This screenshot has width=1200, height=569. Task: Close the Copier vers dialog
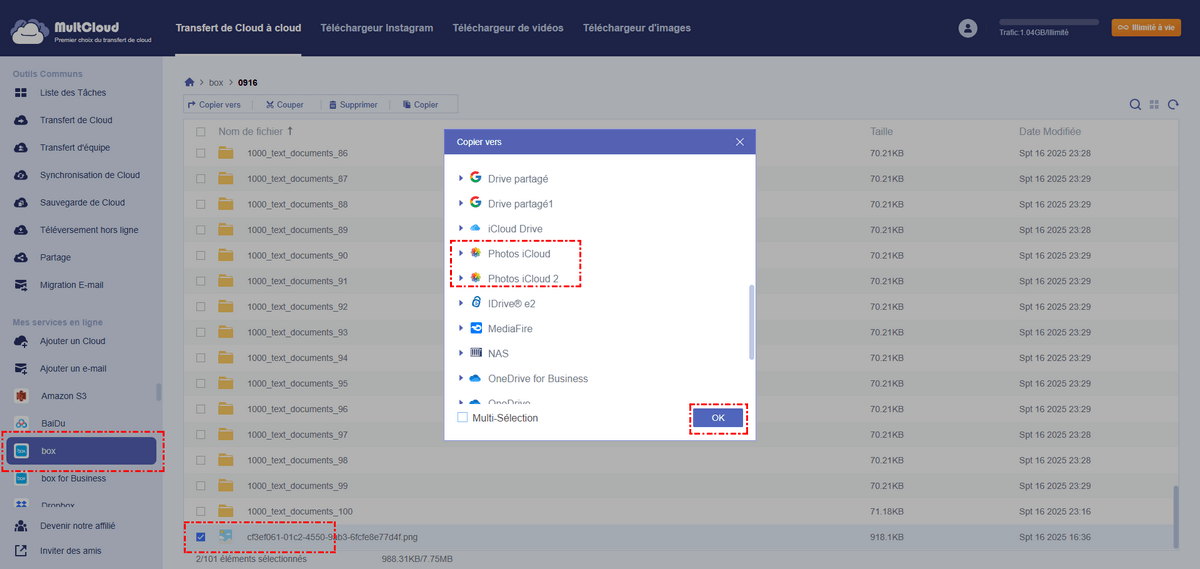(x=740, y=142)
